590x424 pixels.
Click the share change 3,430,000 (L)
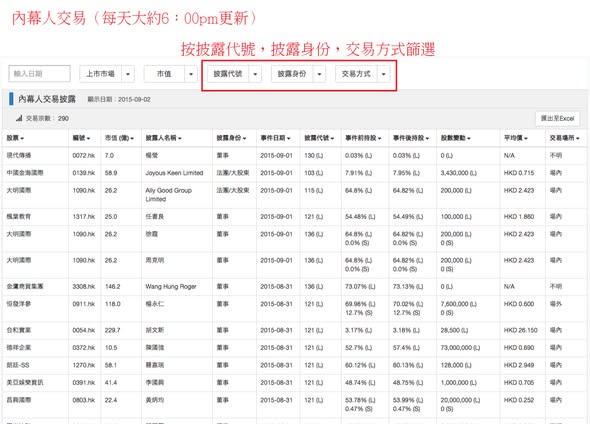(459, 173)
